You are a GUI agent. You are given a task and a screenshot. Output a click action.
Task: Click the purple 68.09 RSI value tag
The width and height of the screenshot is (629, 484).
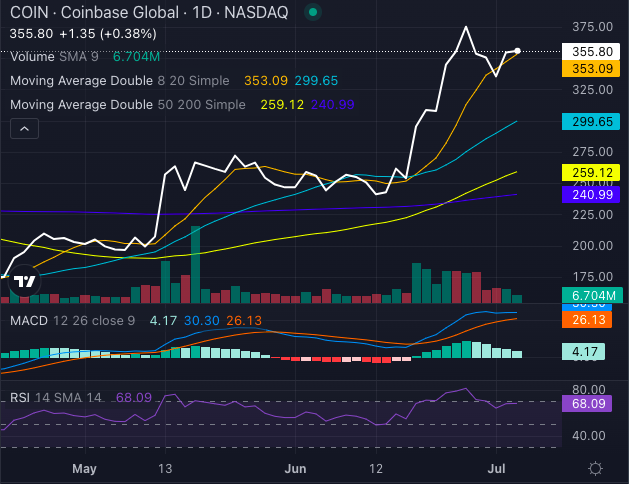point(587,403)
